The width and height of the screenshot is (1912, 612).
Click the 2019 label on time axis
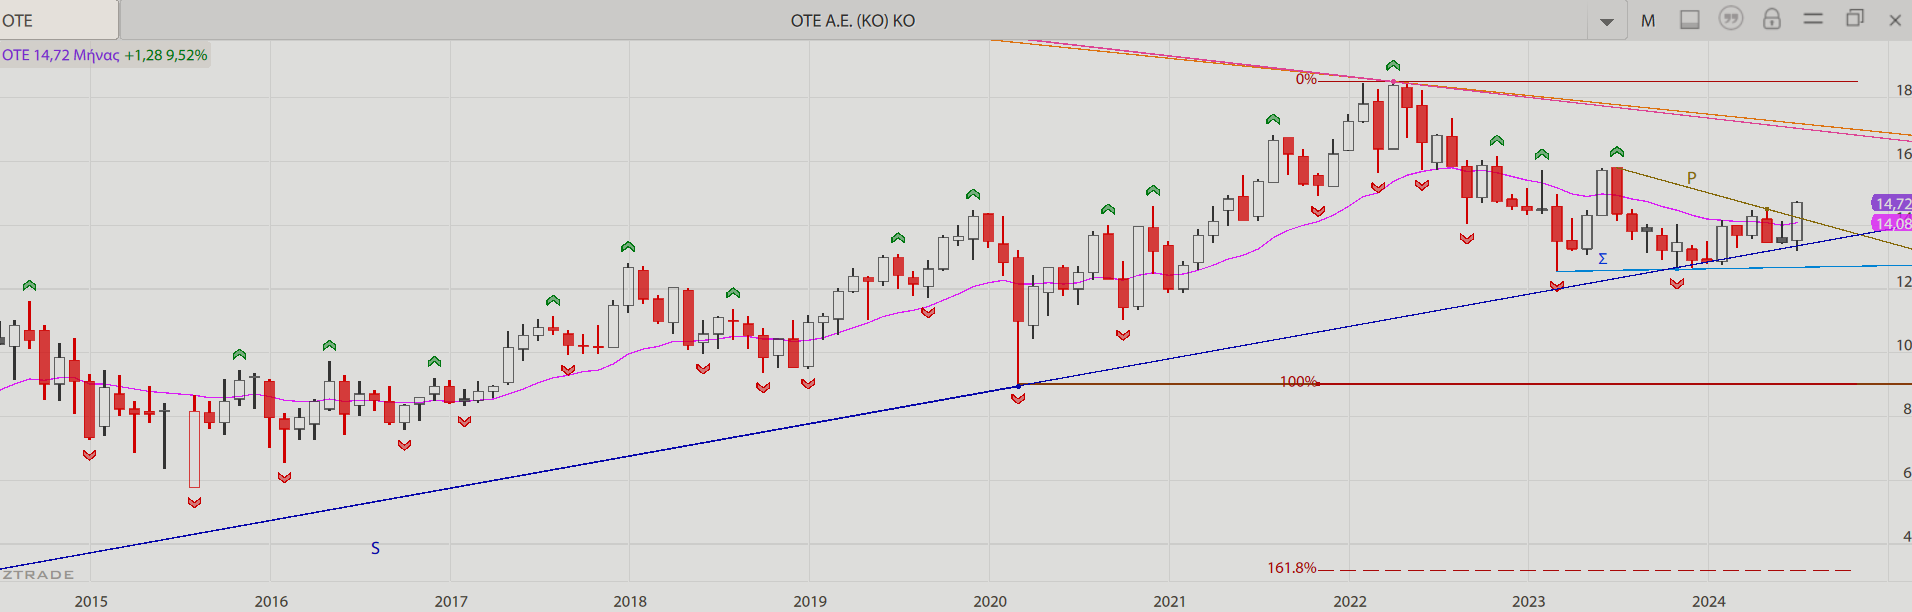810,601
